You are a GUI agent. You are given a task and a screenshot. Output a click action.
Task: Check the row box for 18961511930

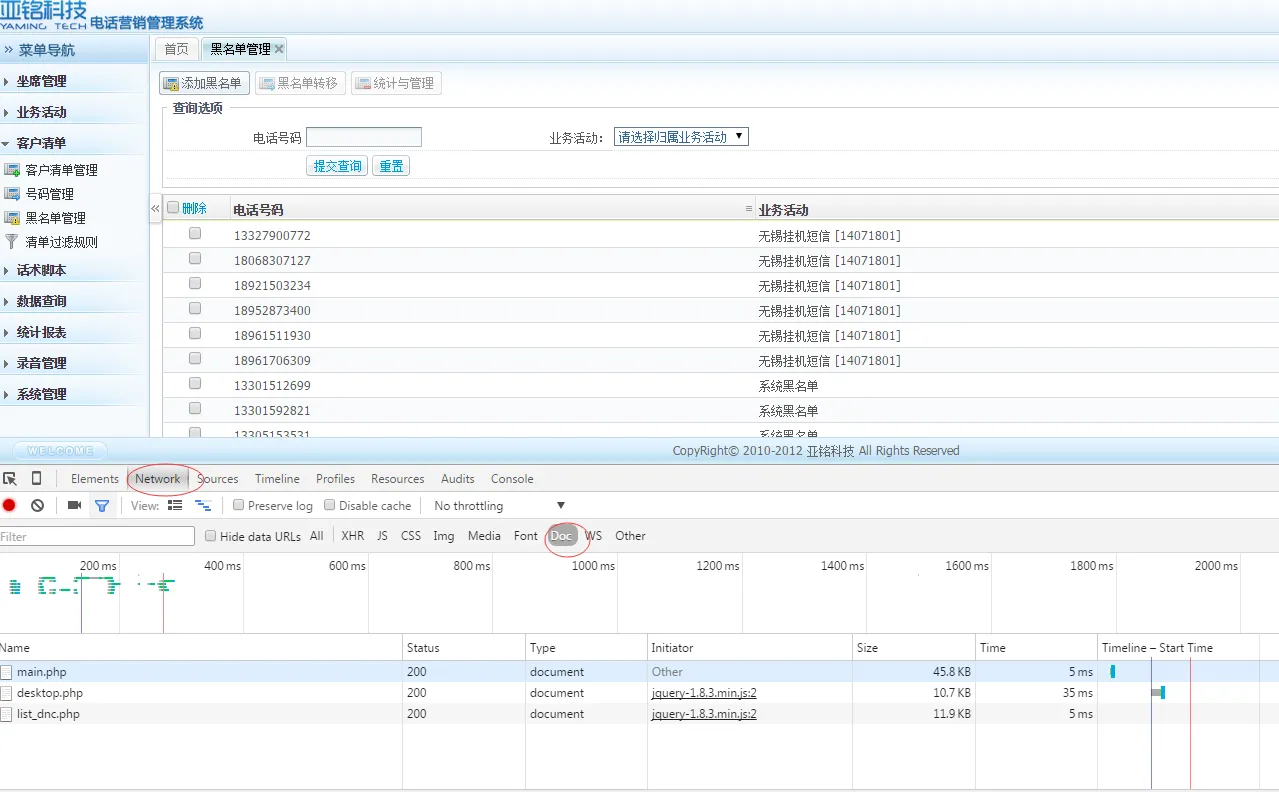pyautogui.click(x=195, y=333)
